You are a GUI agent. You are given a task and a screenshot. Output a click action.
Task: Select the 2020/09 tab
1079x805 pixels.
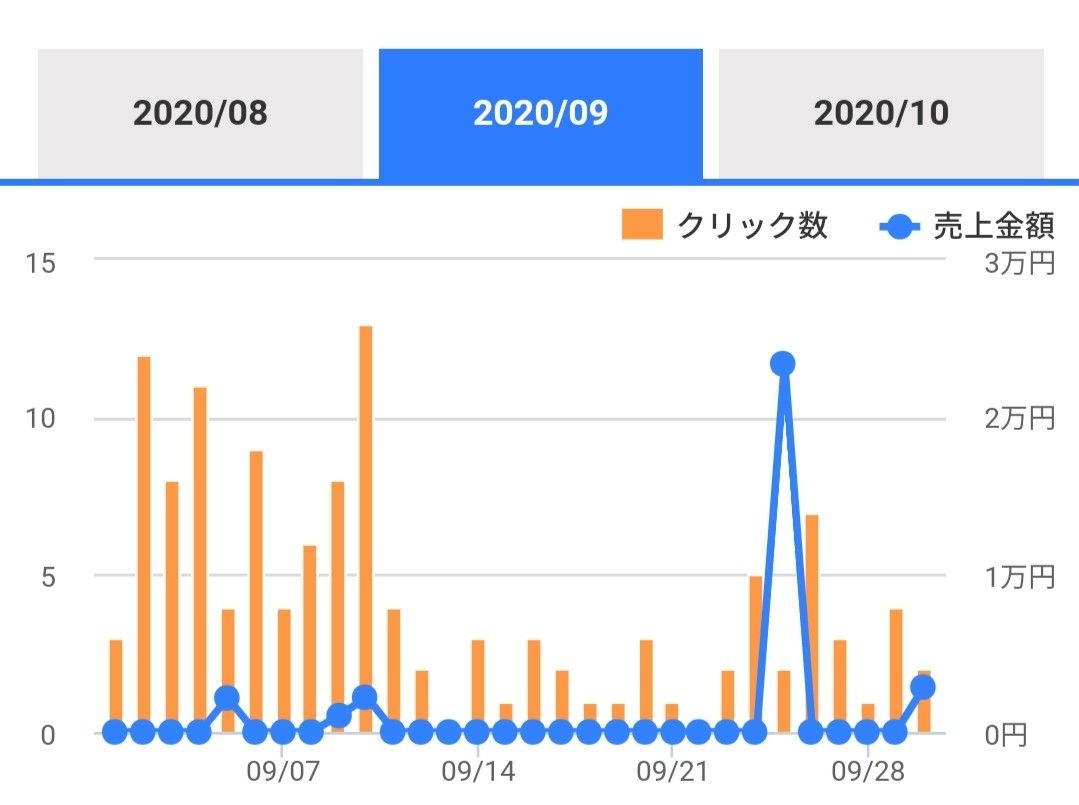pos(540,113)
